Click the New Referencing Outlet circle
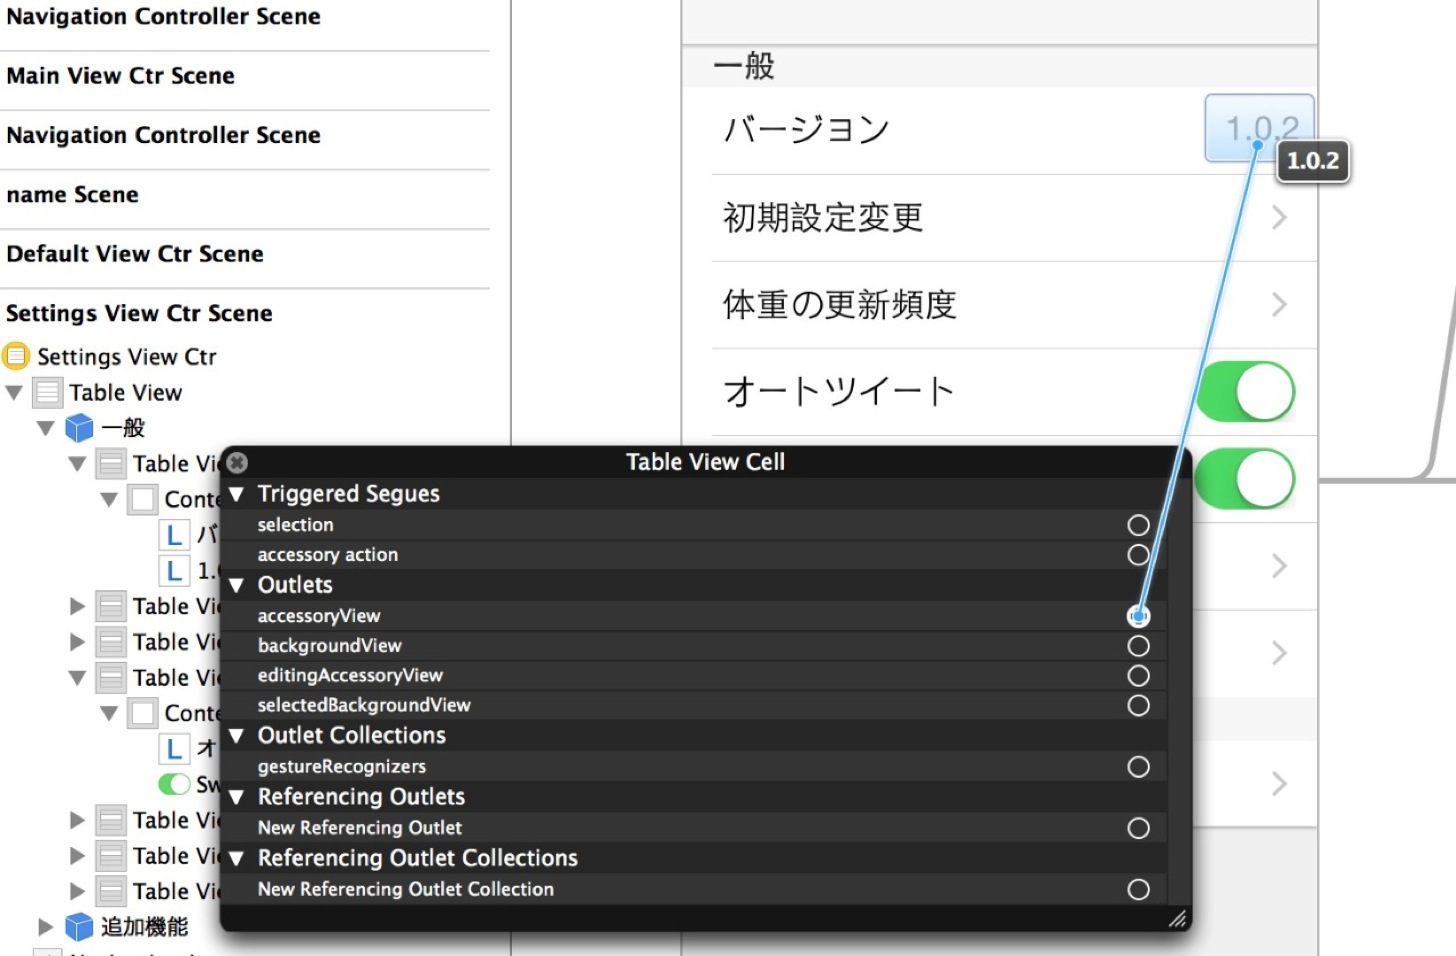The height and width of the screenshot is (956, 1456). pos(1138,828)
